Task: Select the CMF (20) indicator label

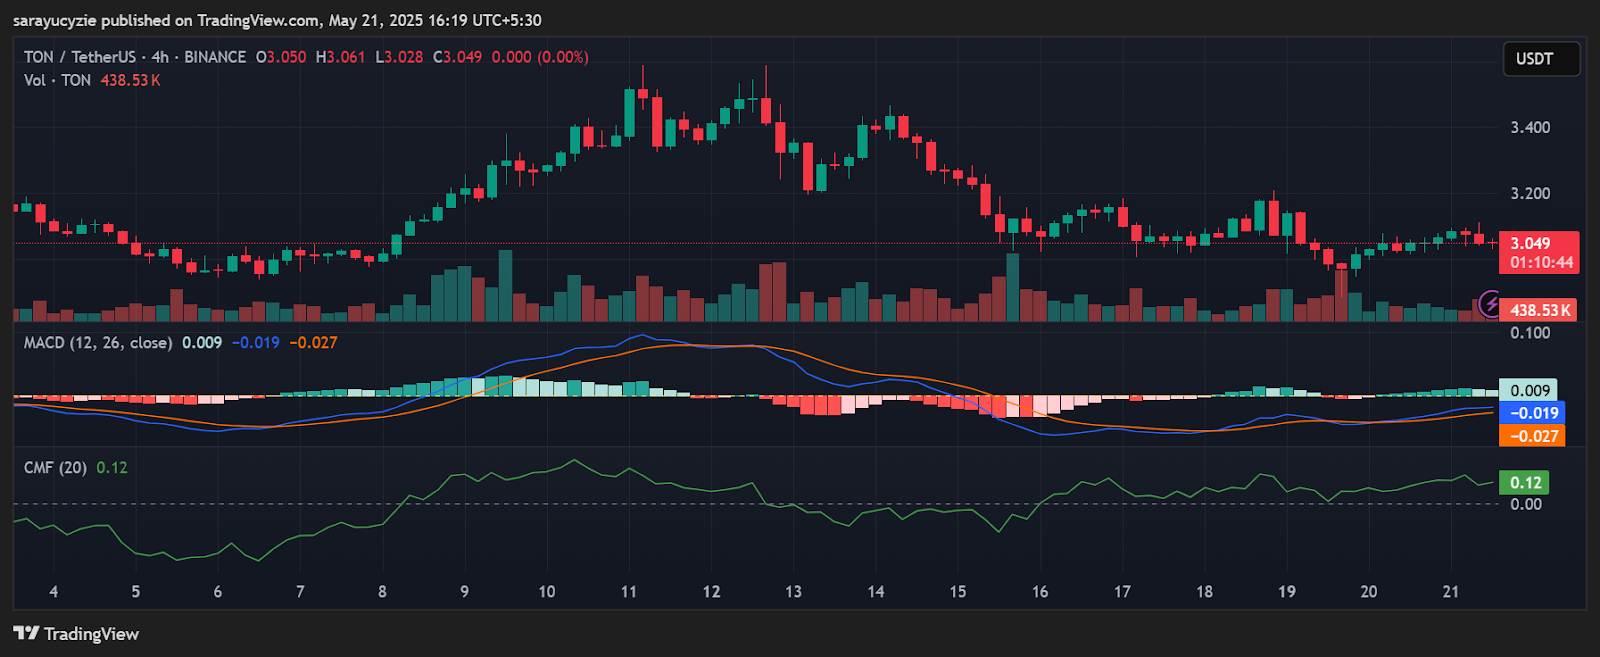Action: (x=55, y=467)
